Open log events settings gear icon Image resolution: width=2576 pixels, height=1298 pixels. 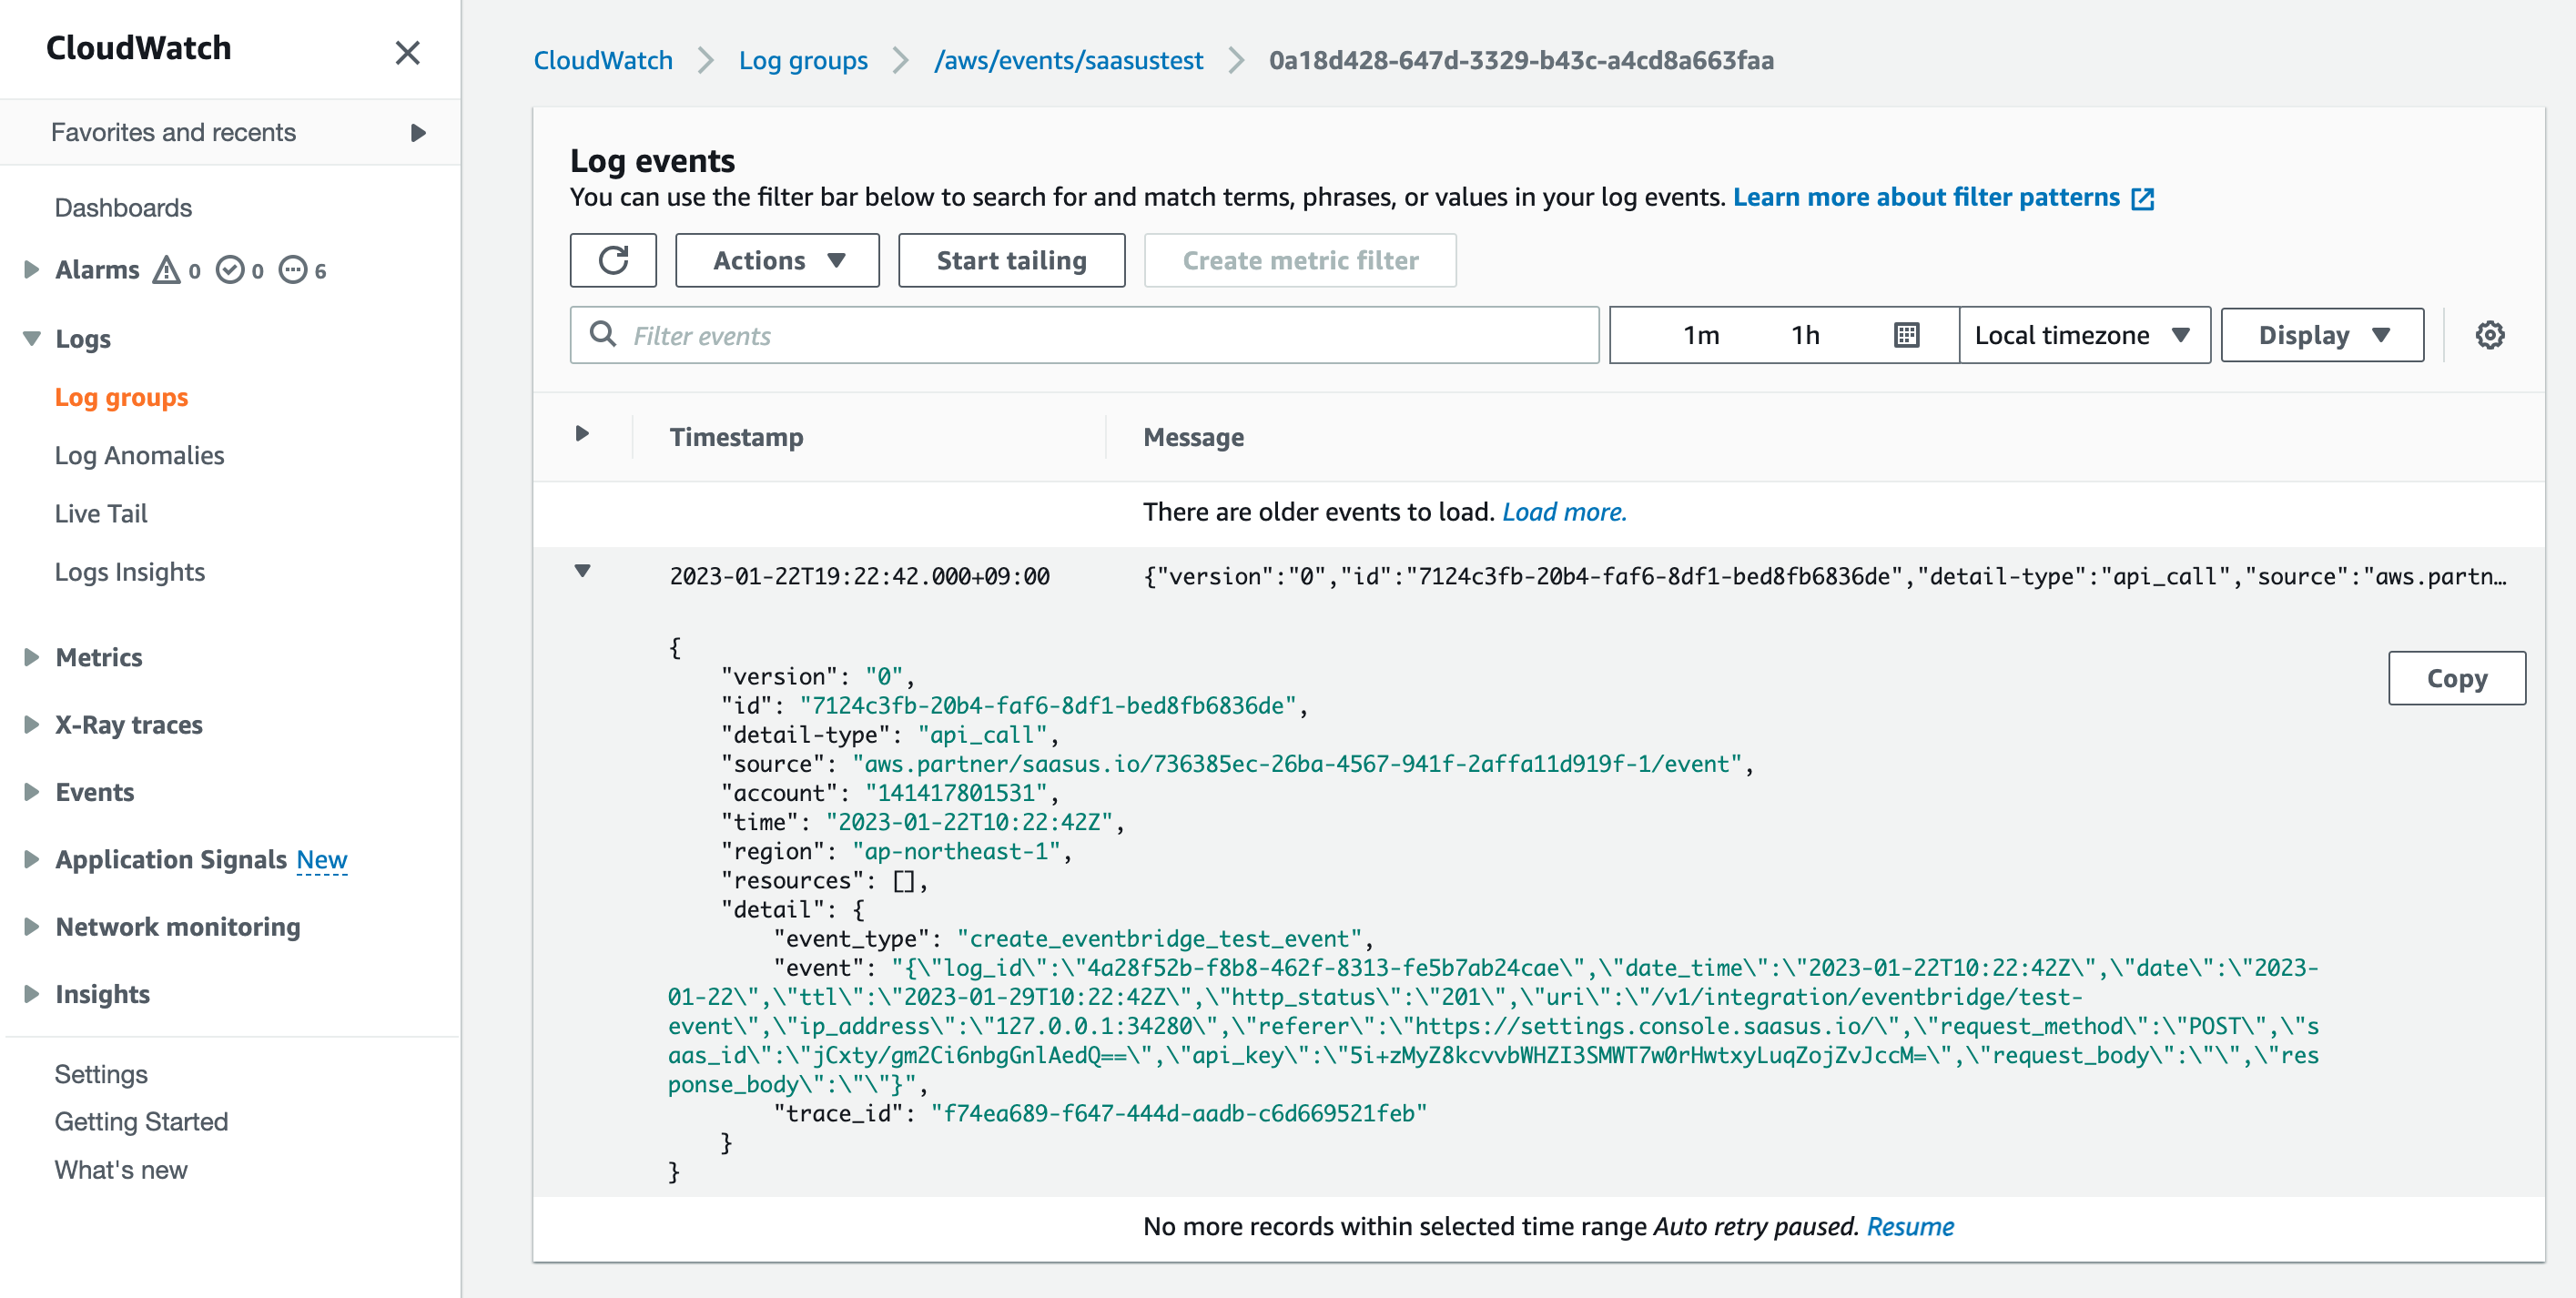point(2490,335)
